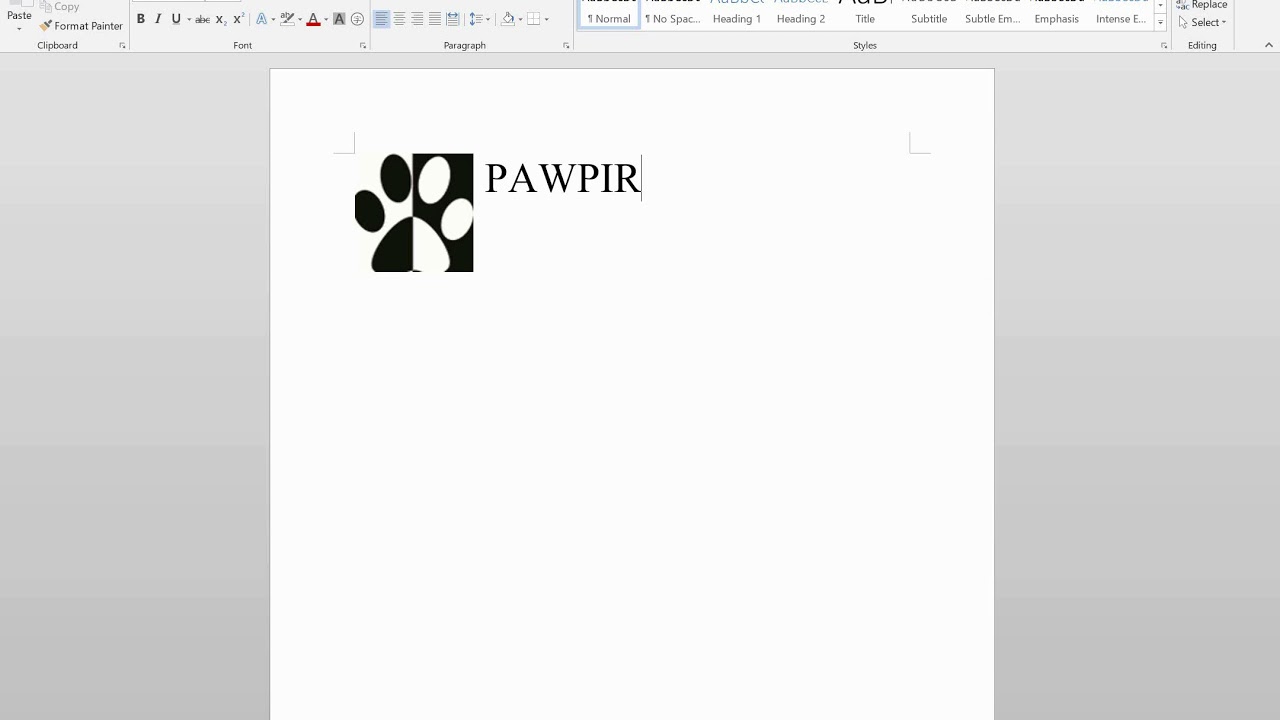The width and height of the screenshot is (1280, 720).
Task: Open Text Effects and Typography
Action: [x=261, y=19]
